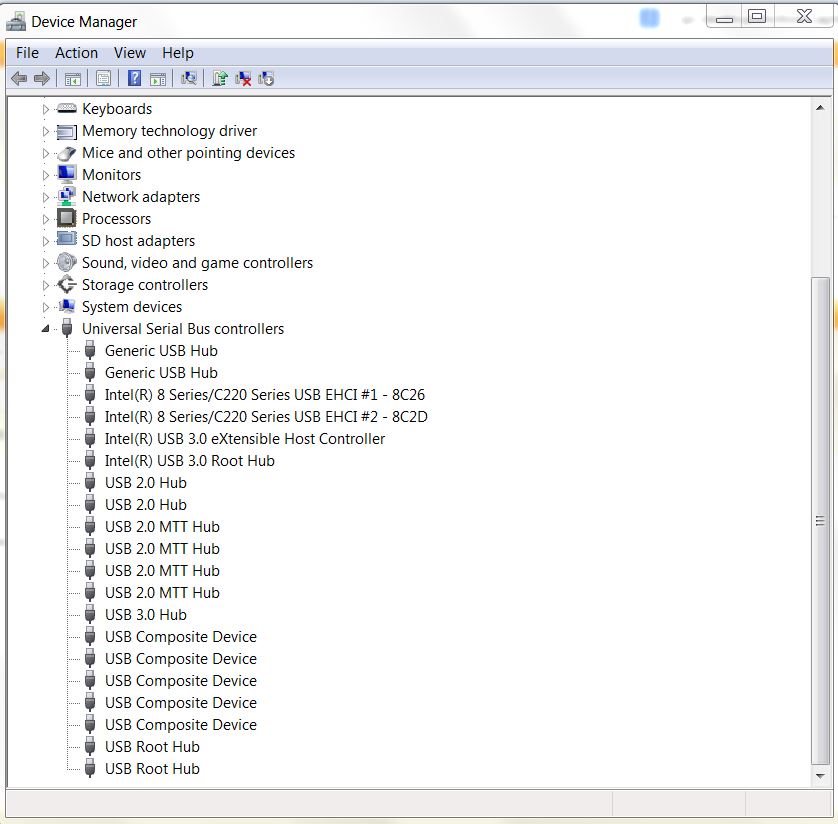This screenshot has height=824, width=838.
Task: Open the File menu
Action: (27, 53)
